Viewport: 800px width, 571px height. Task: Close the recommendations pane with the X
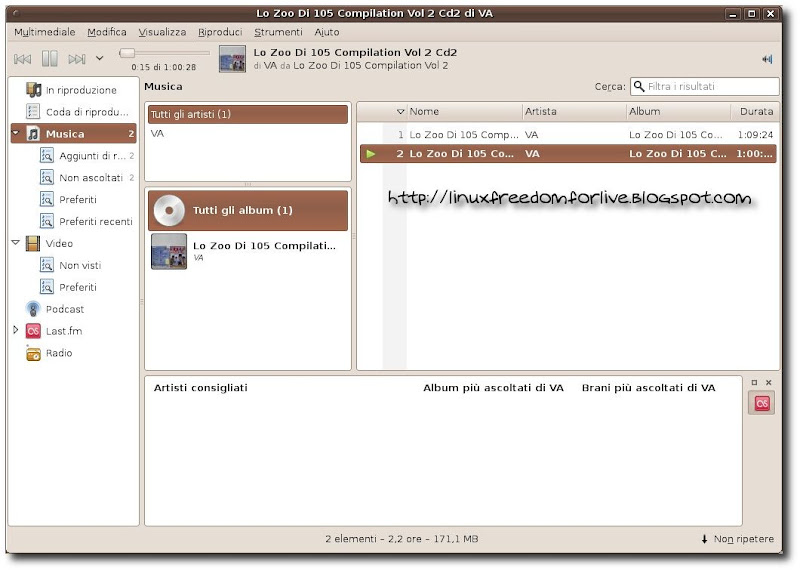769,382
